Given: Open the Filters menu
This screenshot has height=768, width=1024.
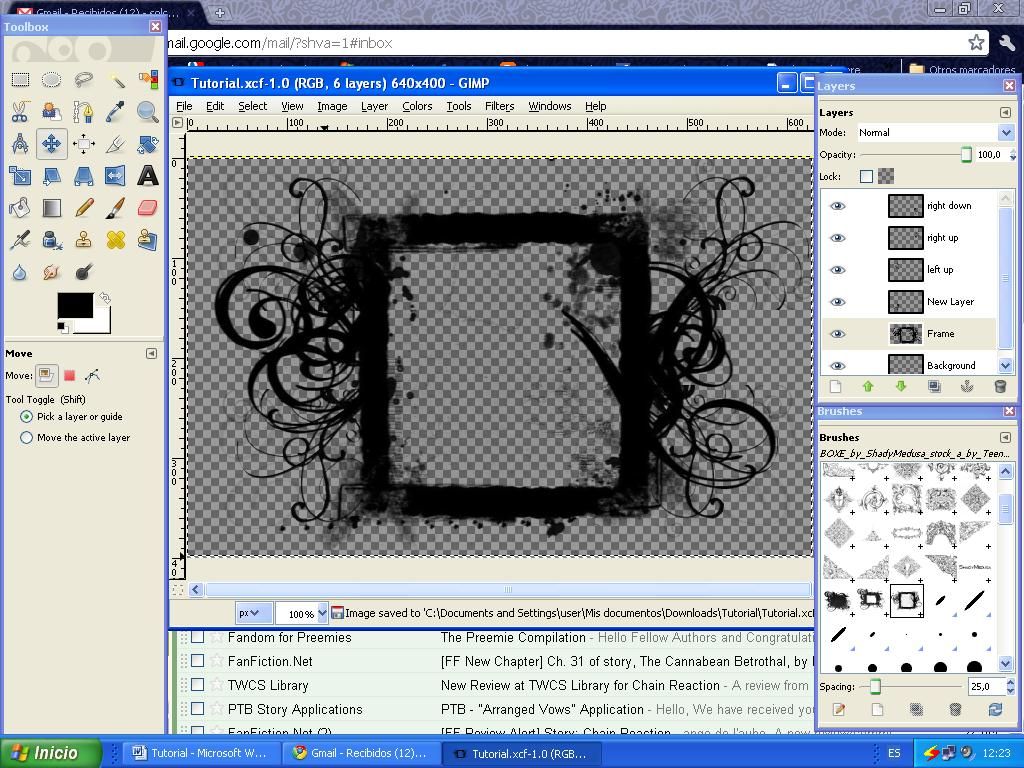Looking at the screenshot, I should pos(499,106).
